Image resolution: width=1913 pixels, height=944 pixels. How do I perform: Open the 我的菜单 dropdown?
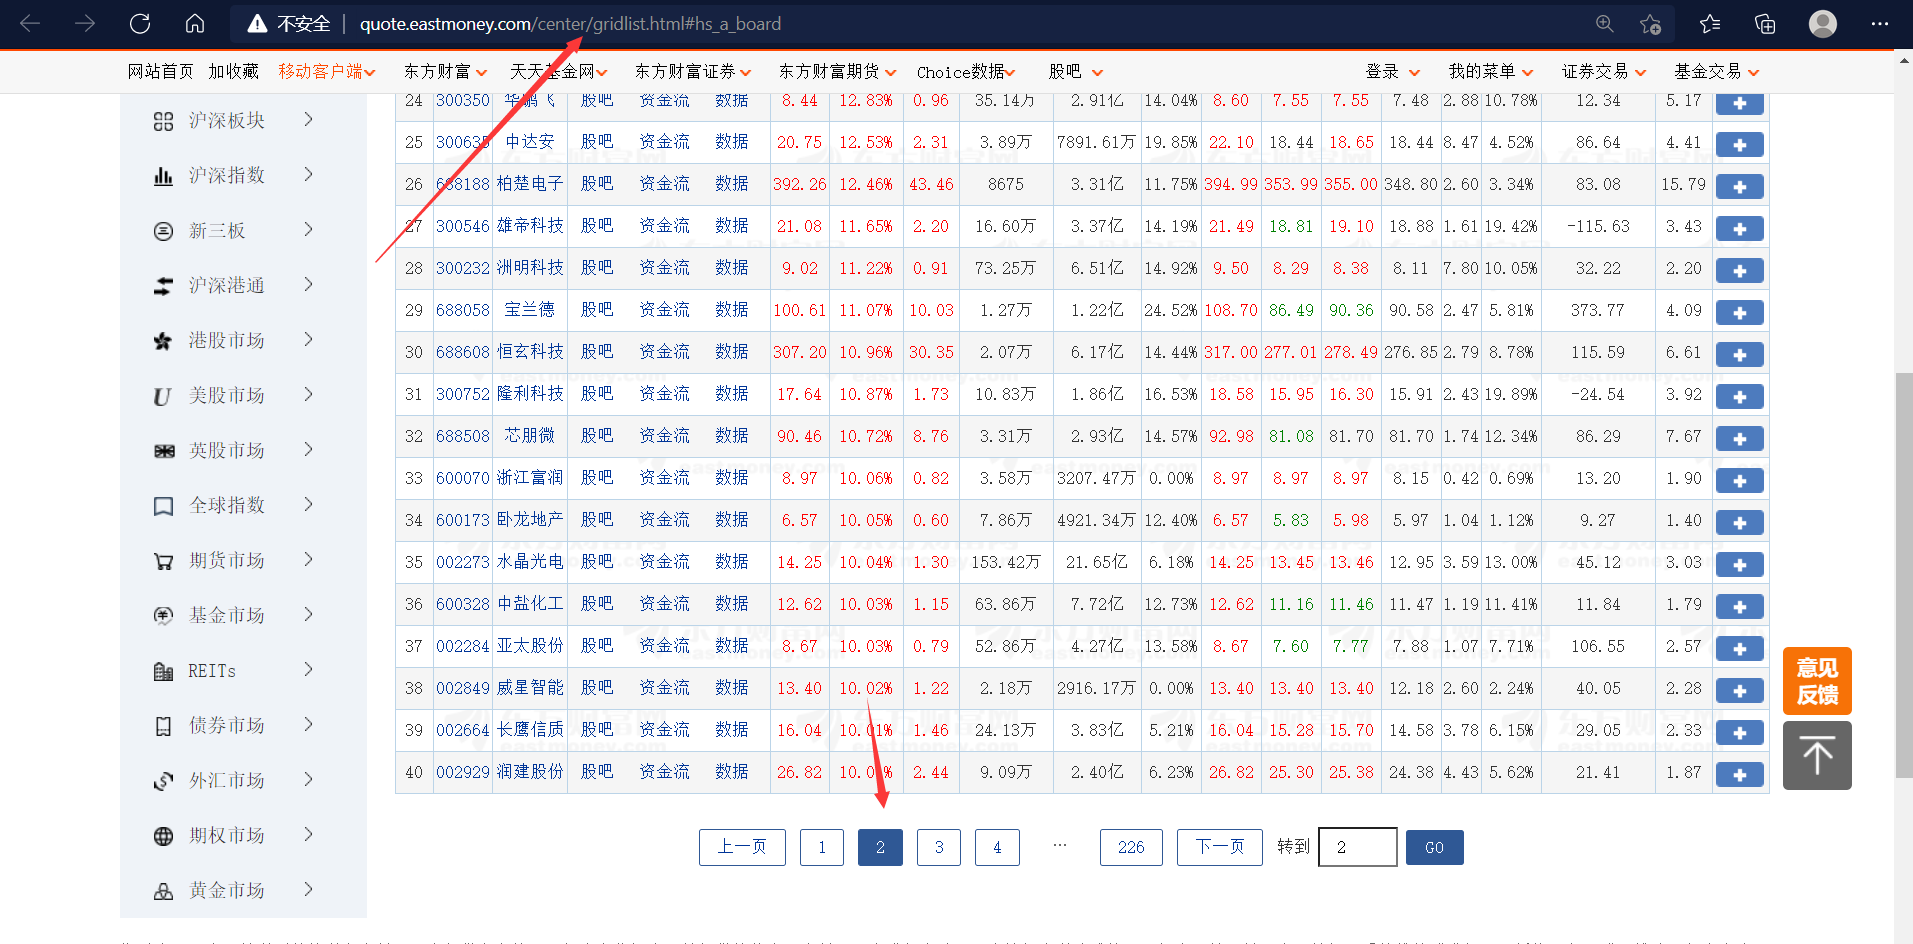(x=1491, y=72)
